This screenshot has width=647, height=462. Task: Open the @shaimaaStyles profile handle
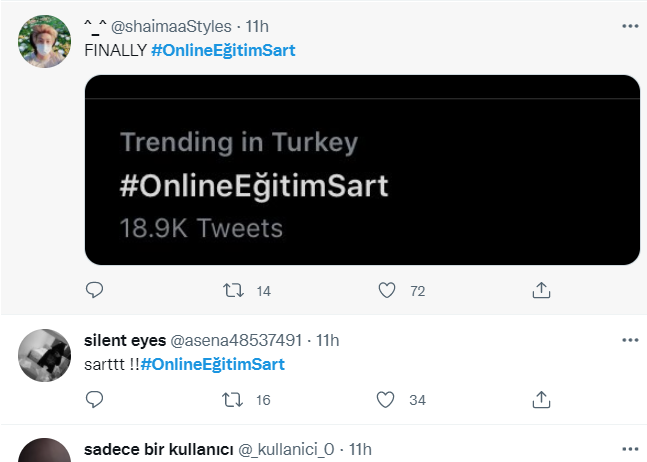(171, 26)
